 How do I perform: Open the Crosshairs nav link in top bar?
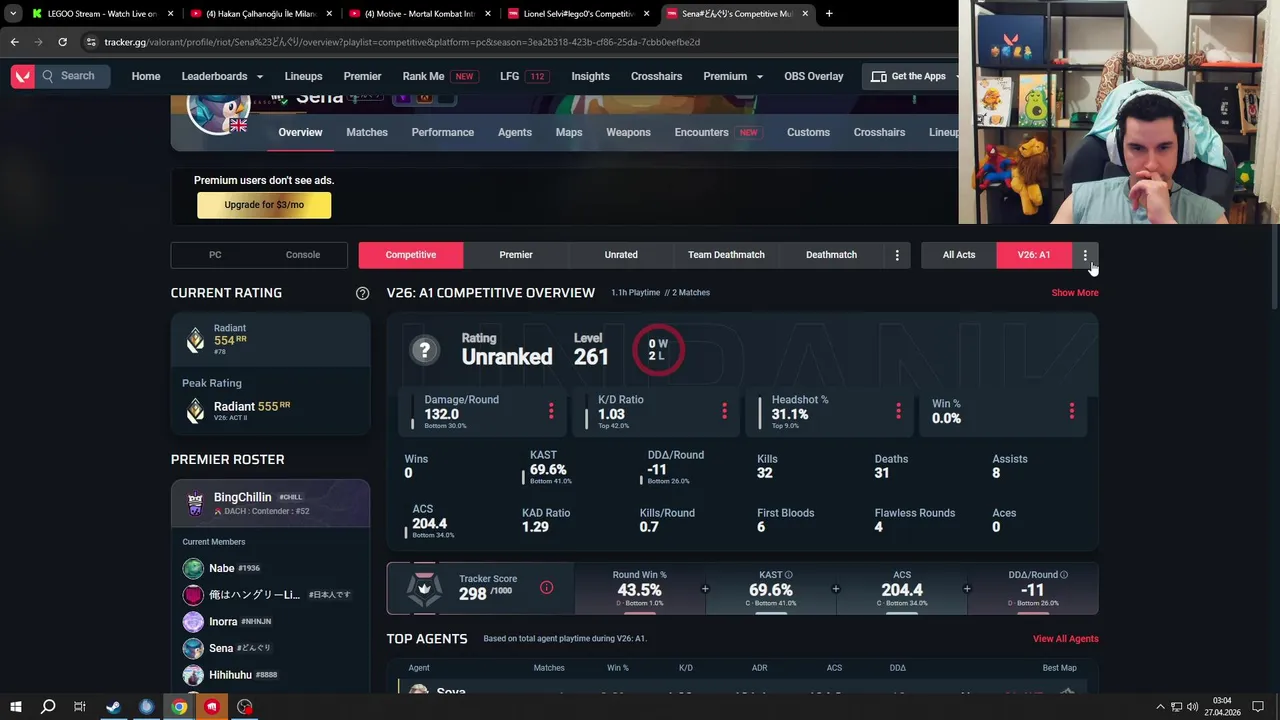pyautogui.click(x=656, y=76)
